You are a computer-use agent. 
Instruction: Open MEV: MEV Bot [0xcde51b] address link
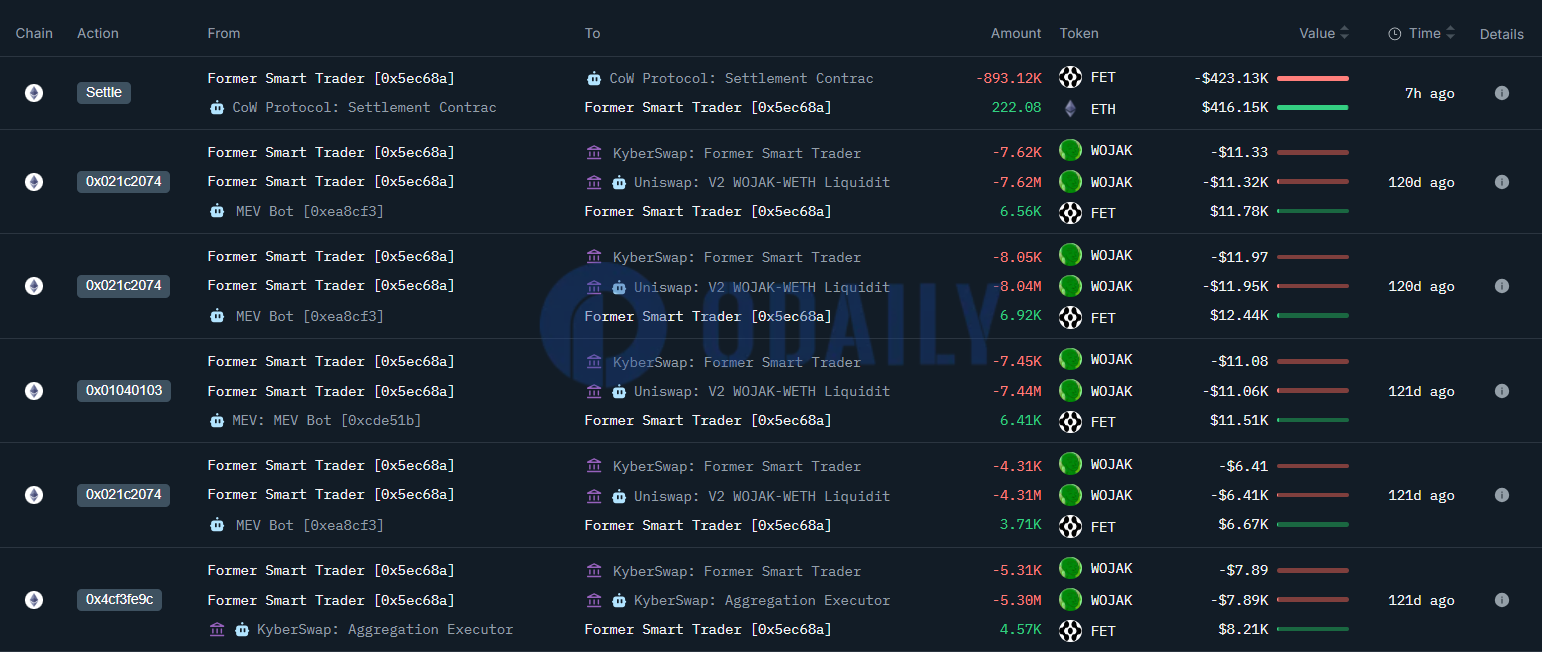tap(327, 420)
